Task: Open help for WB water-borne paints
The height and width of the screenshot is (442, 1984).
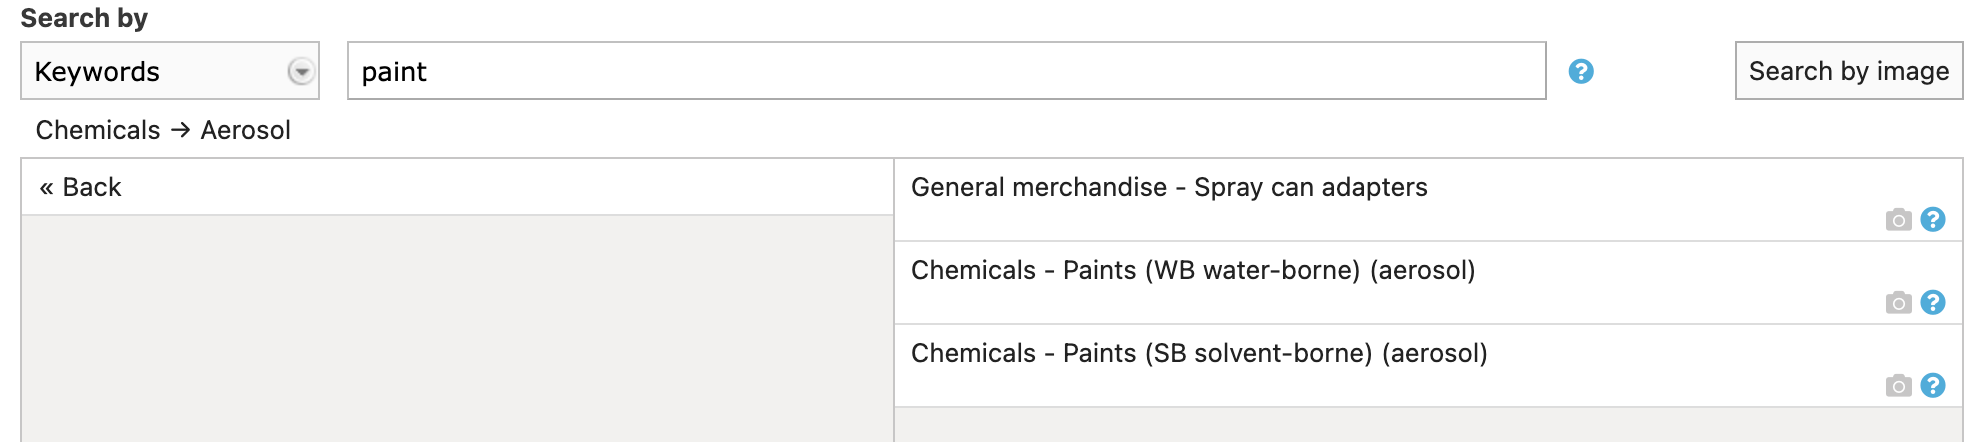Action: [x=1933, y=302]
